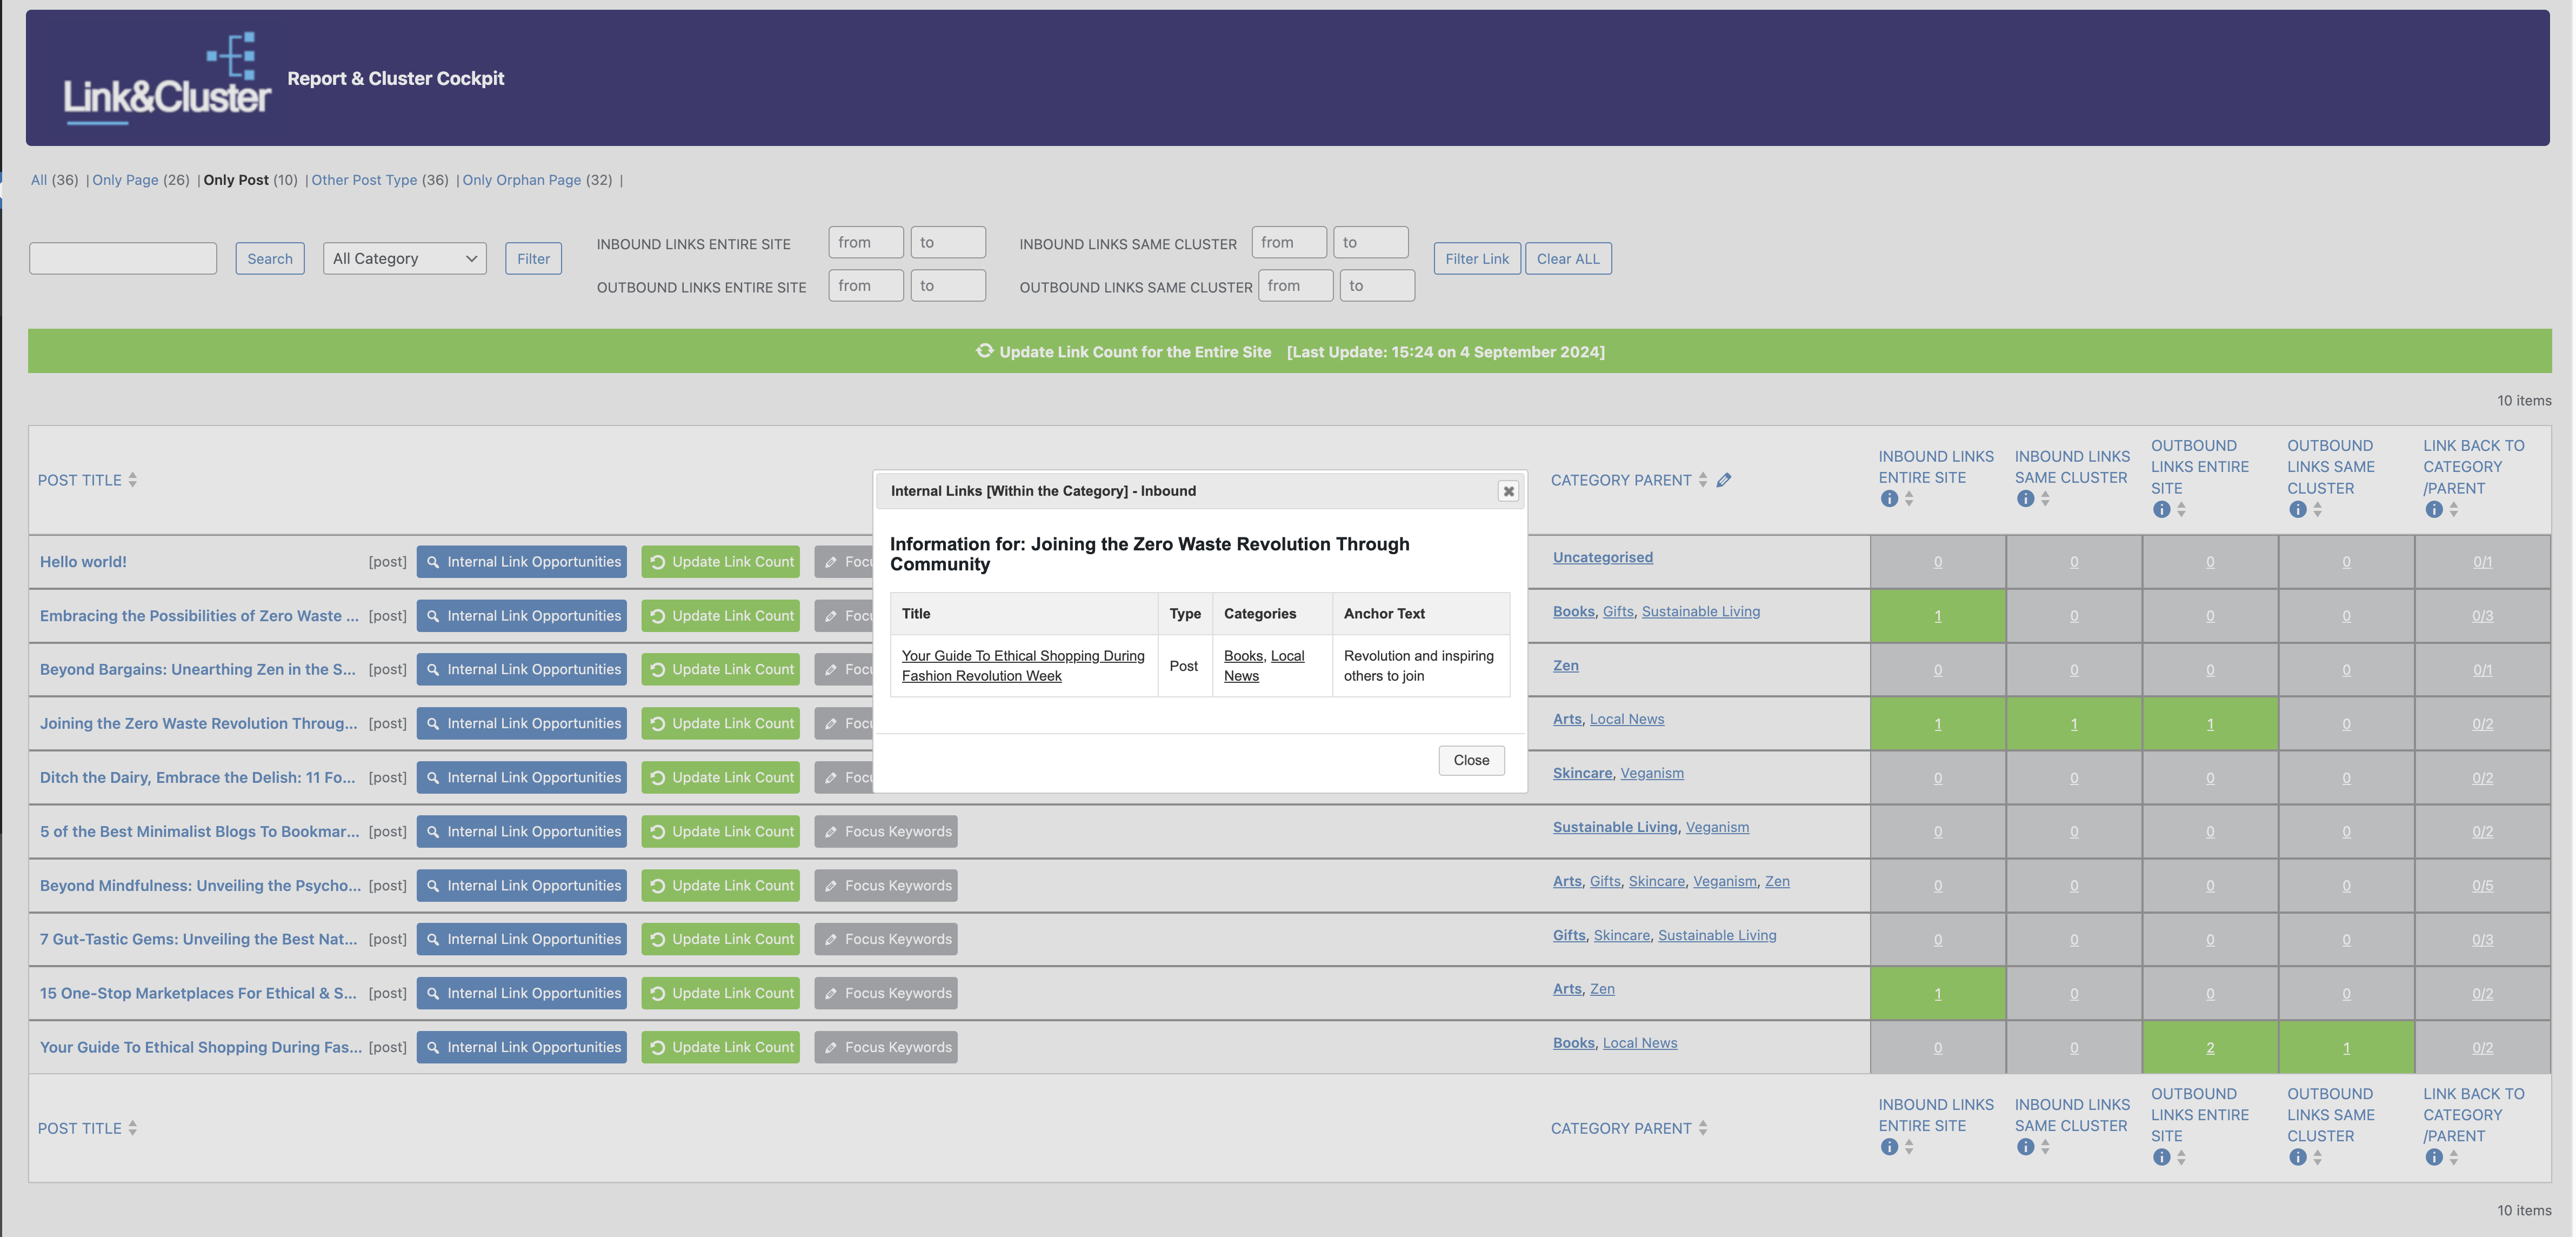This screenshot has height=1237, width=2576.
Task: Click the 0/1 link-back value for Hello world!
Action: [x=2482, y=562]
